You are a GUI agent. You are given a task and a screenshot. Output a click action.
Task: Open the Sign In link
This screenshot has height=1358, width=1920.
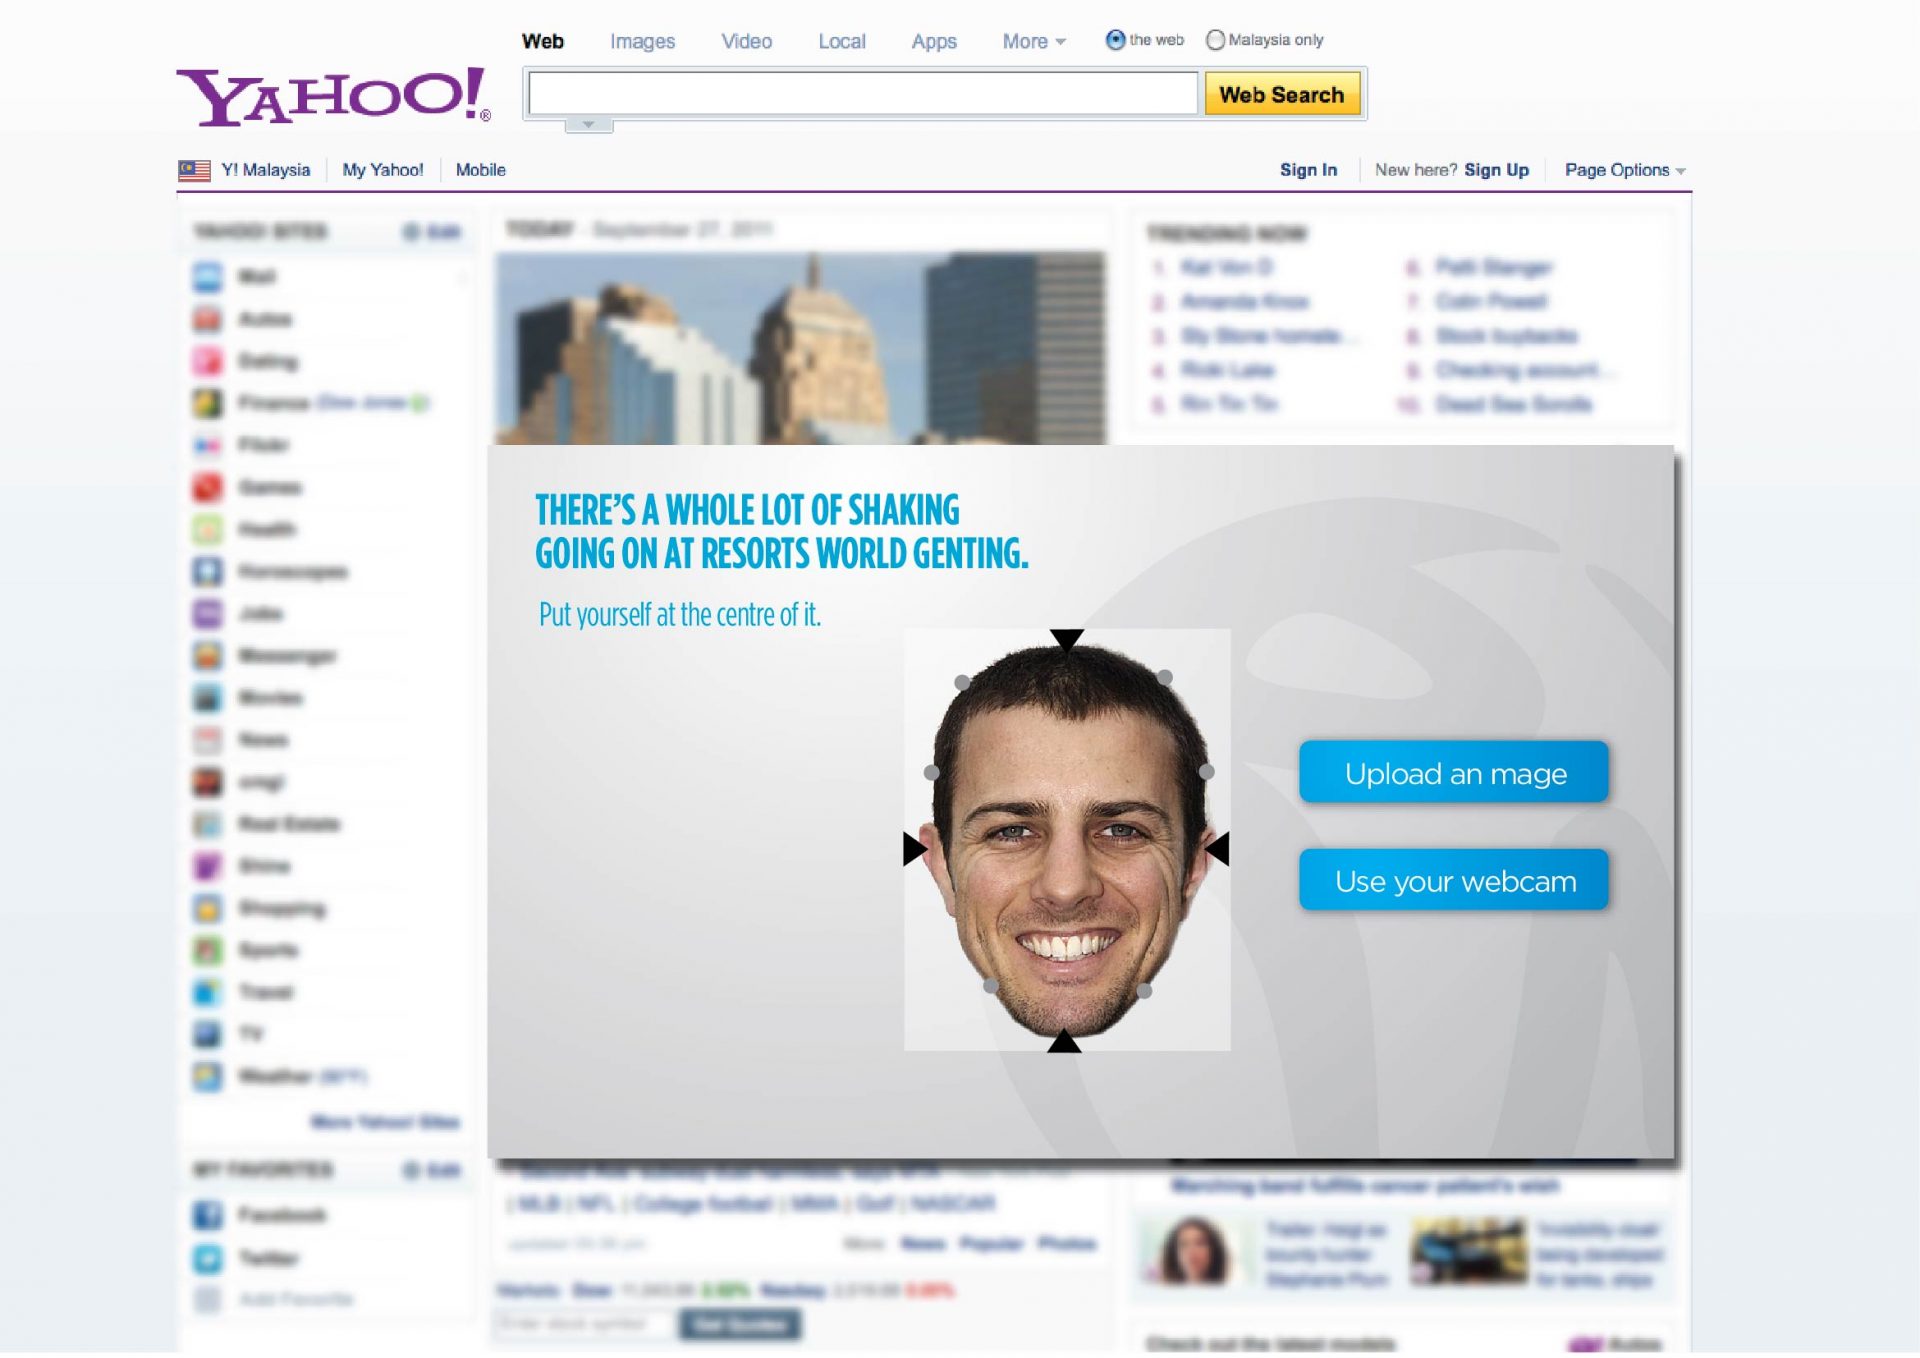[x=1308, y=170]
